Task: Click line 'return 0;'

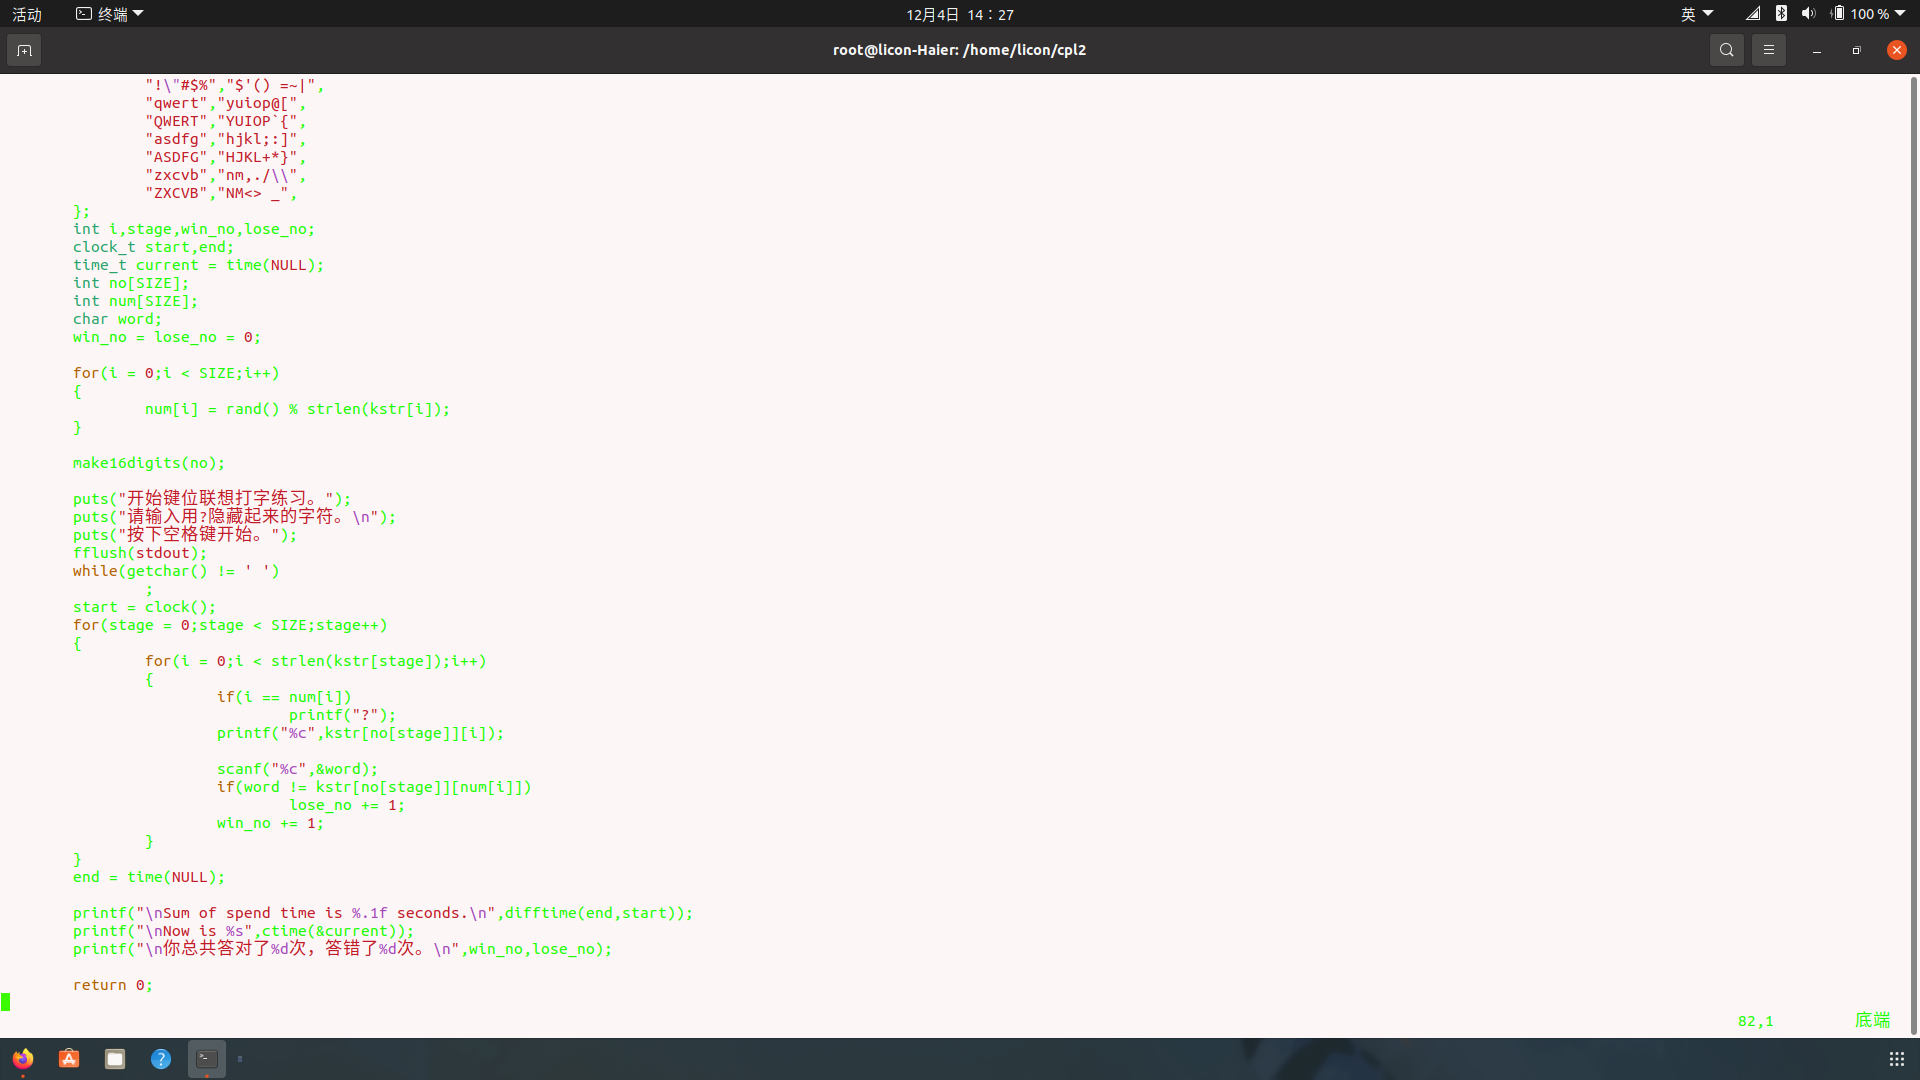Action: 113,985
